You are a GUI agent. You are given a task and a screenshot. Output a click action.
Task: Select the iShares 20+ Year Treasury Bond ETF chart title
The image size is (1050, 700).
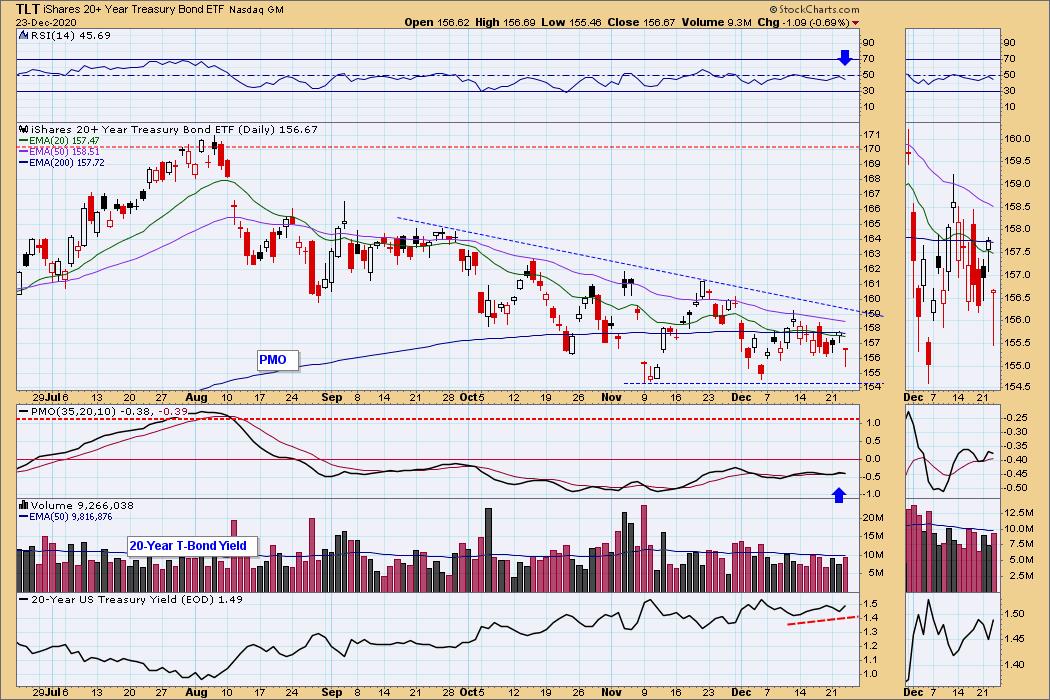[134, 9]
